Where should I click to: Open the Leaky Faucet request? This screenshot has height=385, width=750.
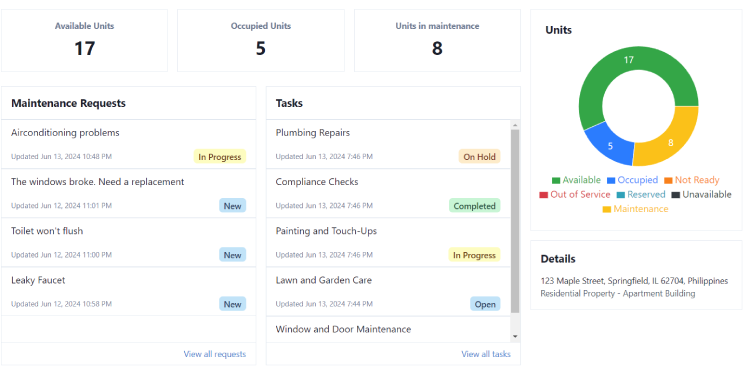tap(128, 292)
